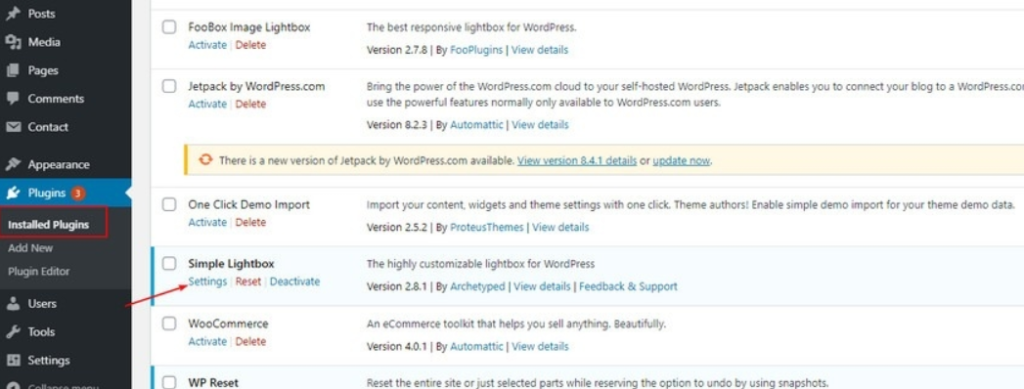Viewport: 1024px width, 389px height.
Task: Activate the One Click Demo Import plugin
Action: tap(207, 223)
